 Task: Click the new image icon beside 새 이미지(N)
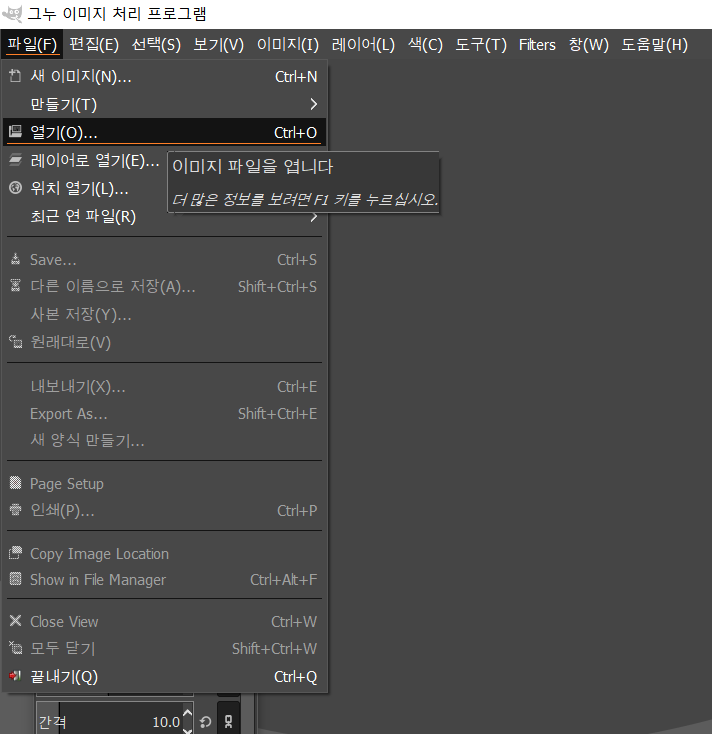[15, 76]
